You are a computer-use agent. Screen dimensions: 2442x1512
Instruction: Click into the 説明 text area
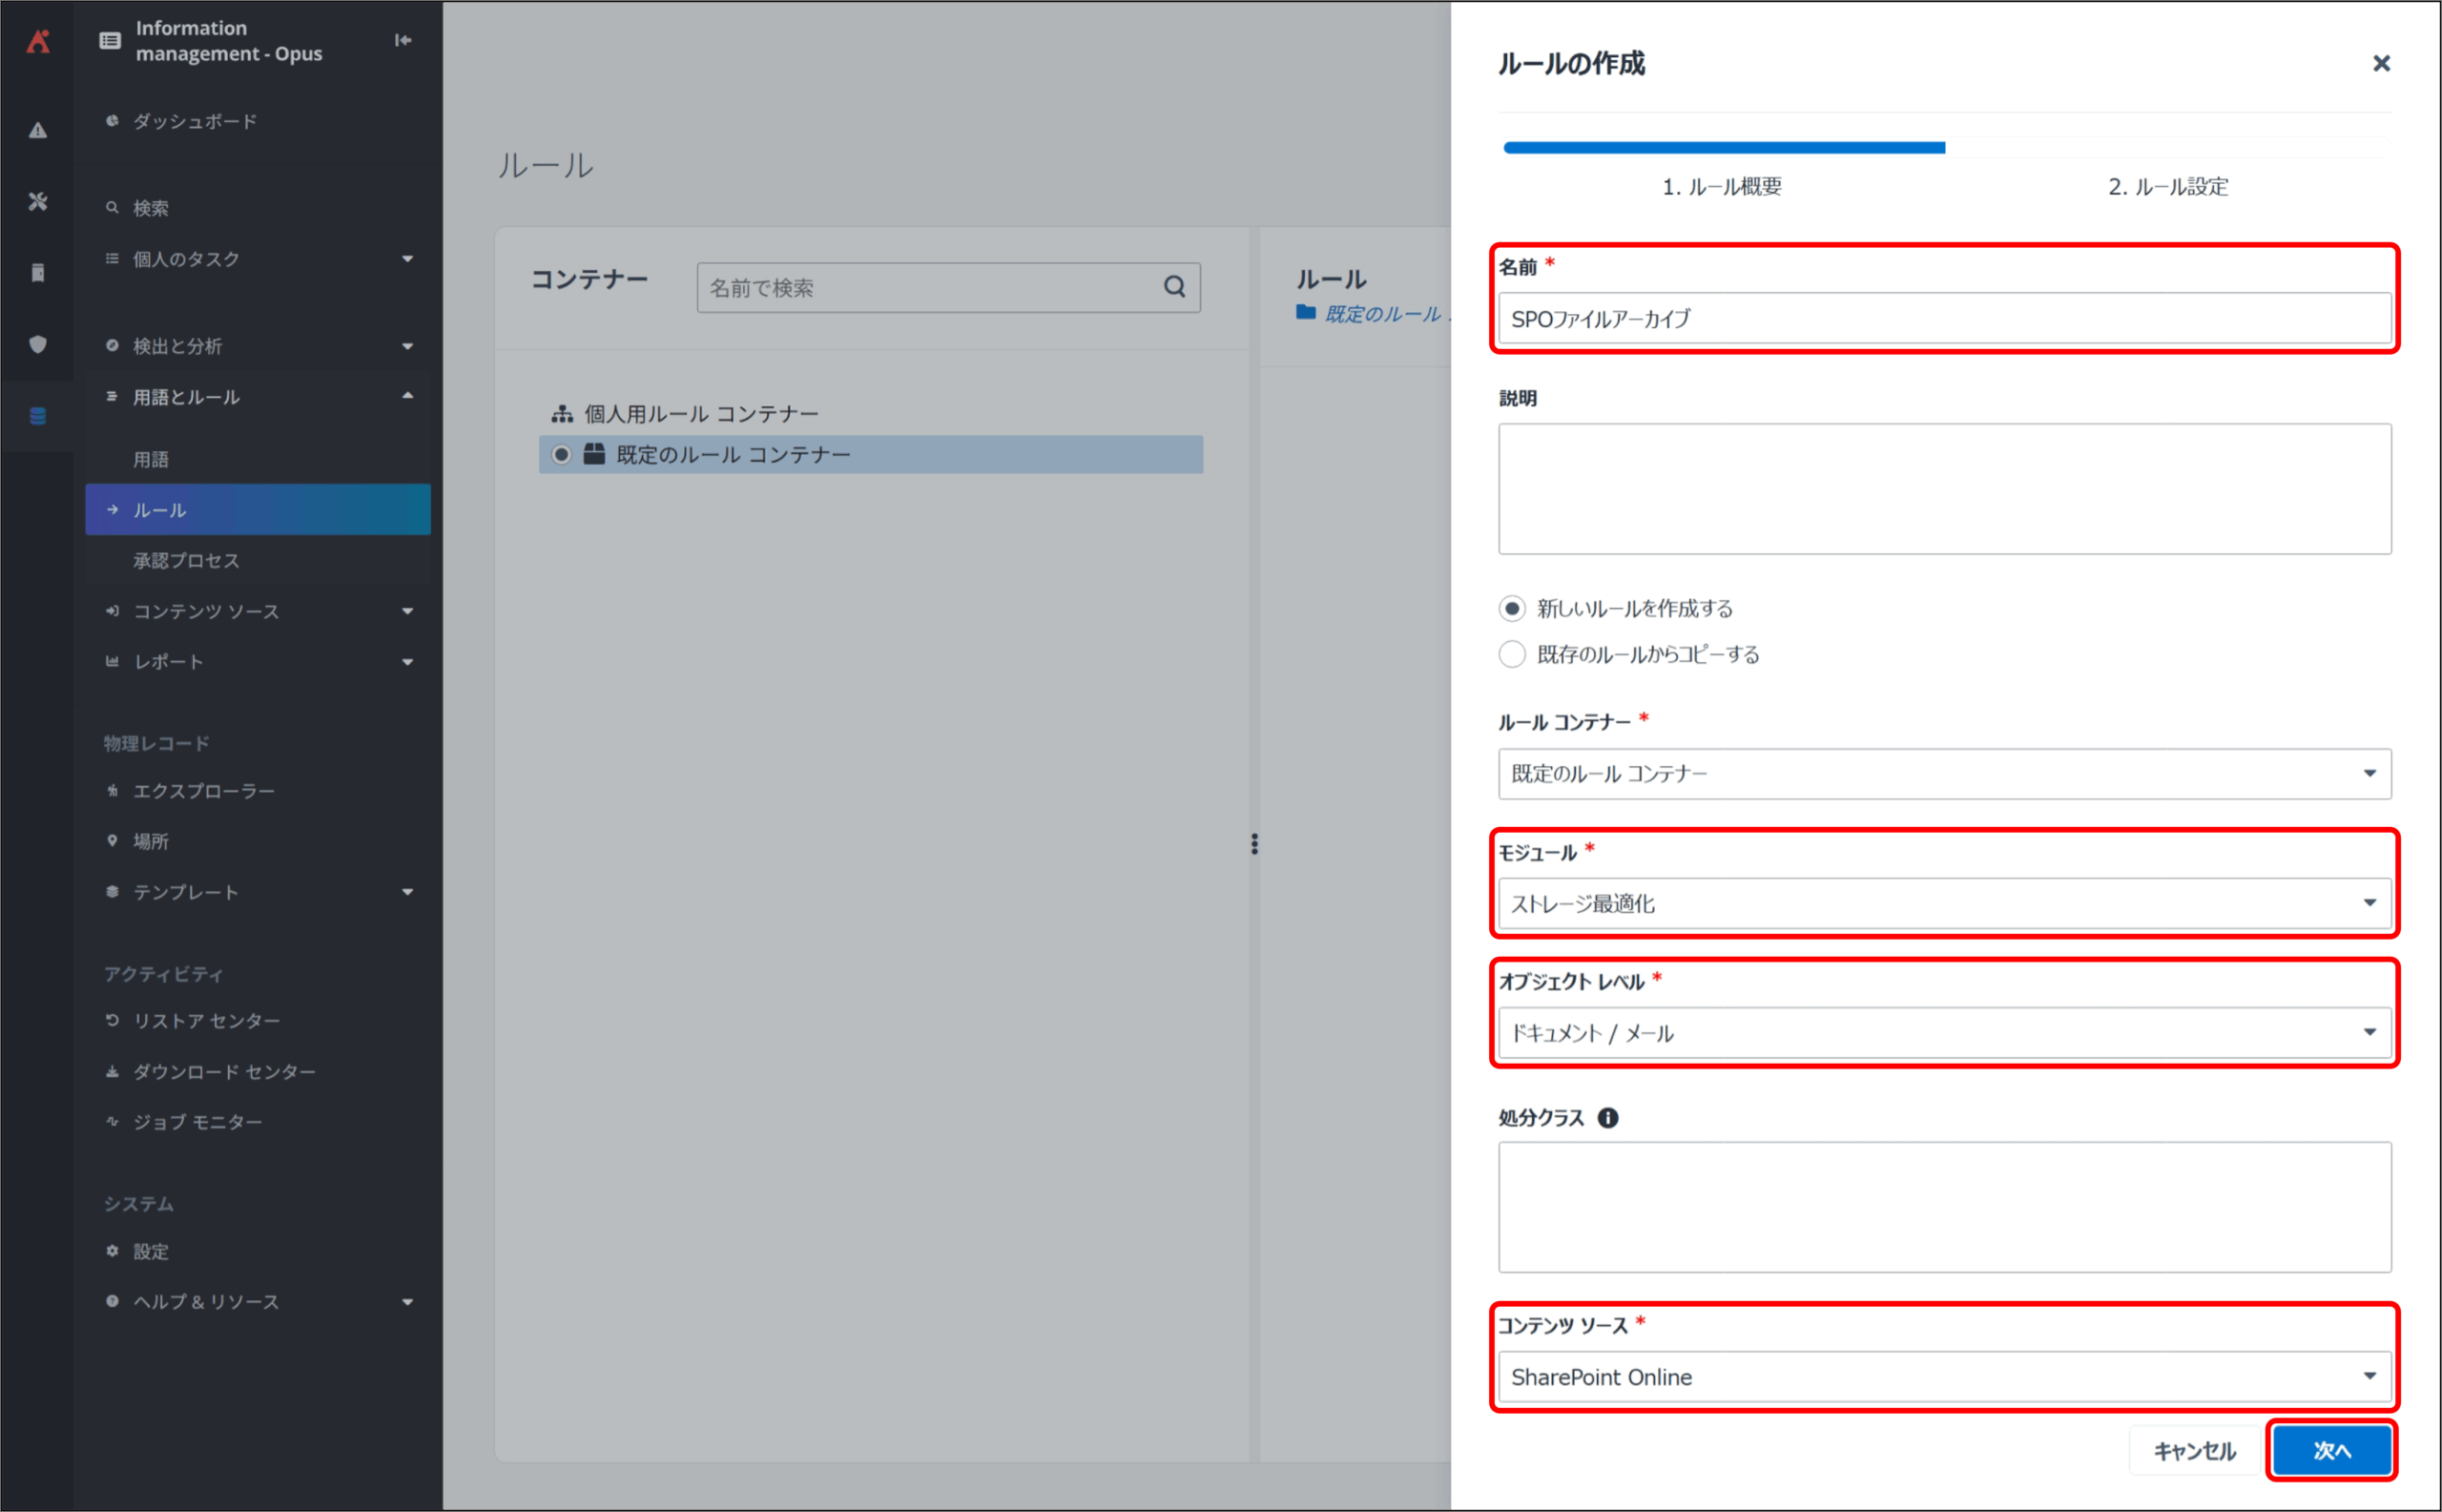coord(1943,488)
